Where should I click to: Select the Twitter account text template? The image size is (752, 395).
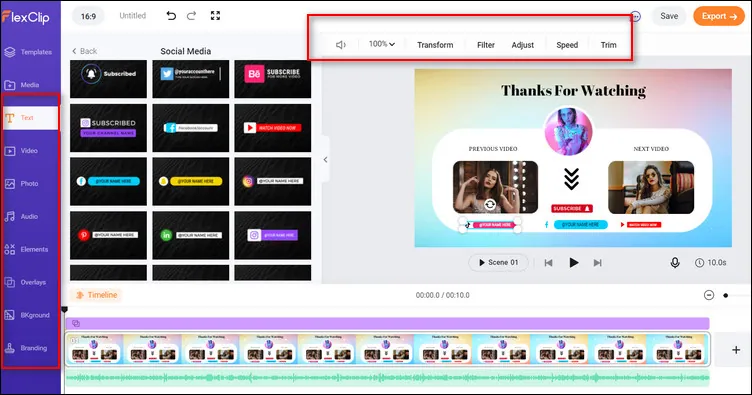[x=191, y=79]
